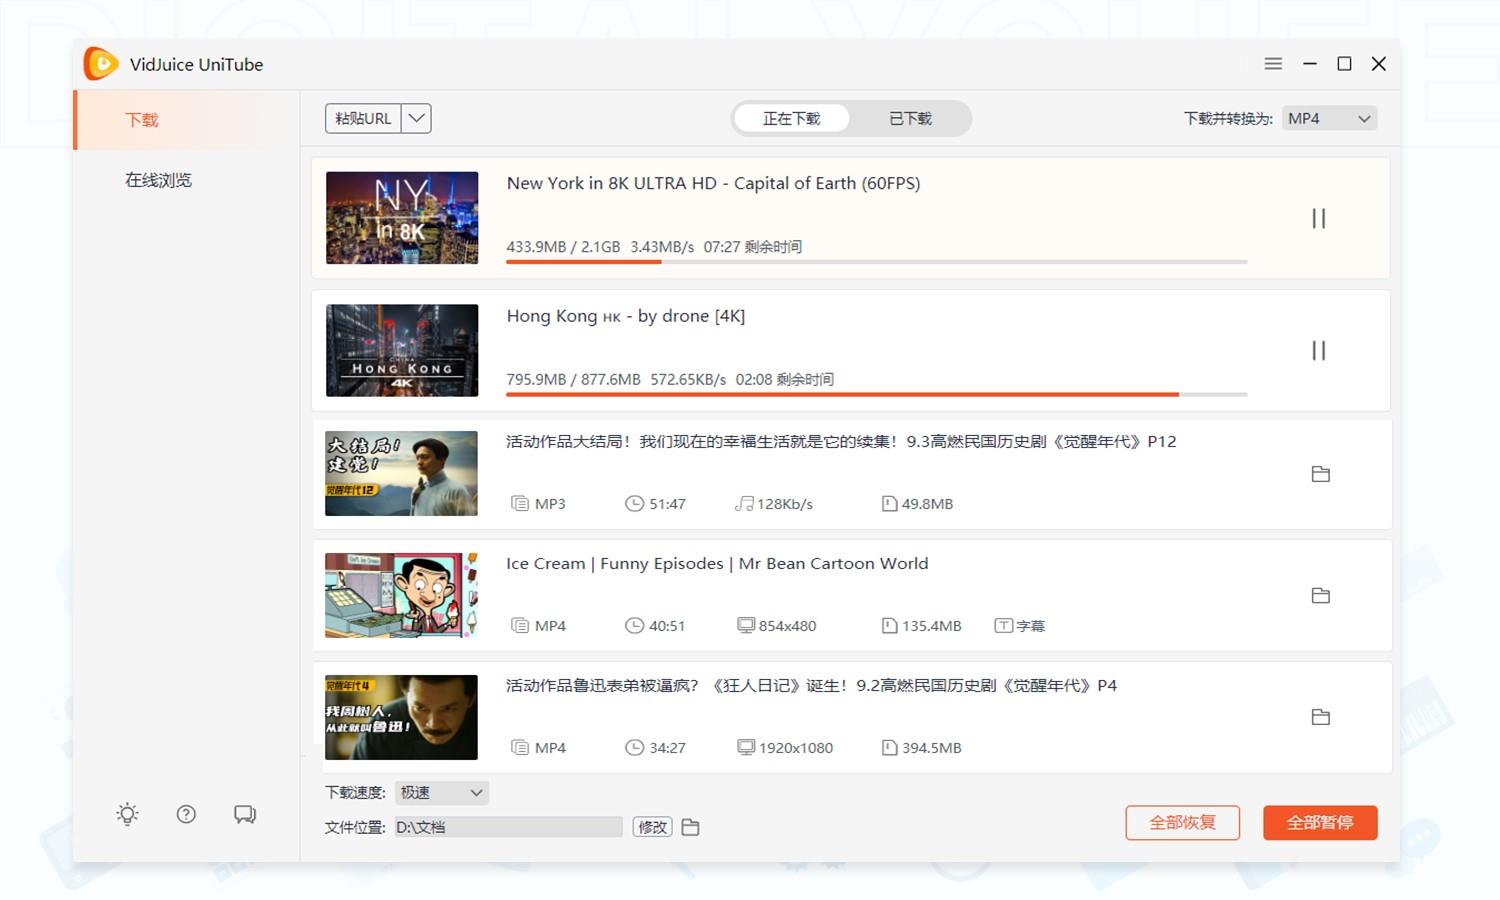Open the hamburger menu in title bar

1273,64
